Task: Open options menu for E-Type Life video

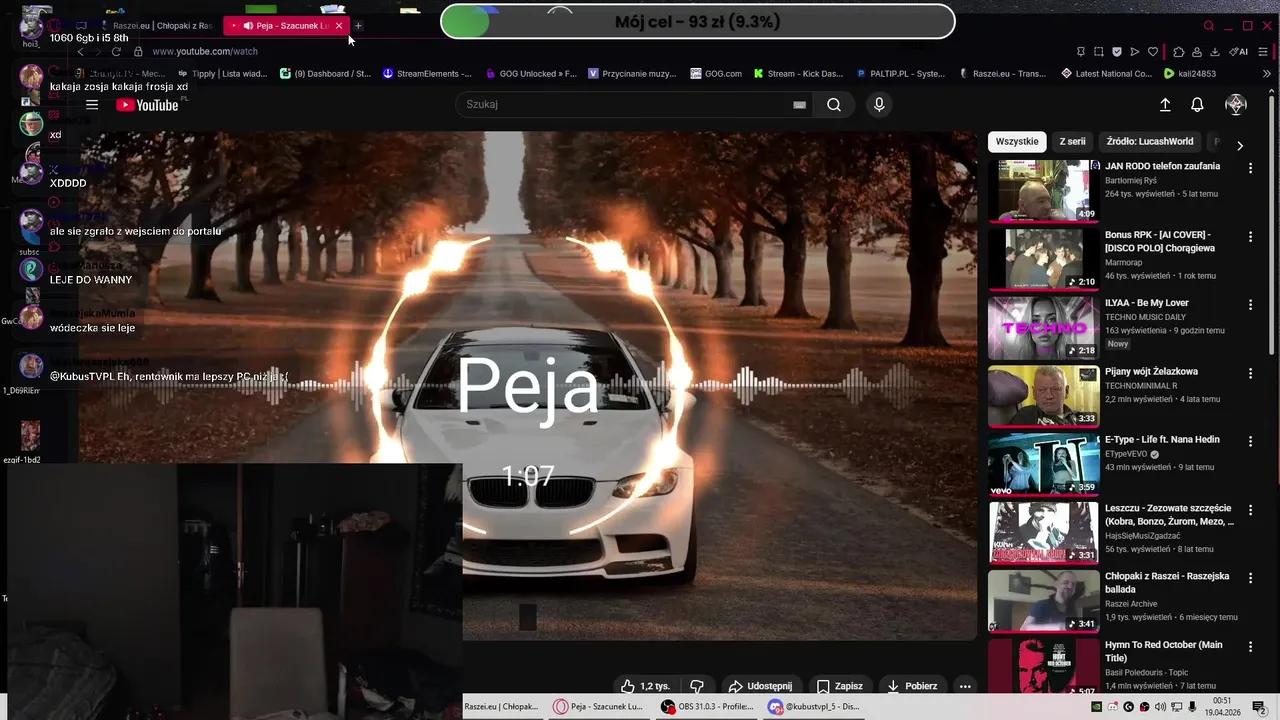Action: 1250,441
